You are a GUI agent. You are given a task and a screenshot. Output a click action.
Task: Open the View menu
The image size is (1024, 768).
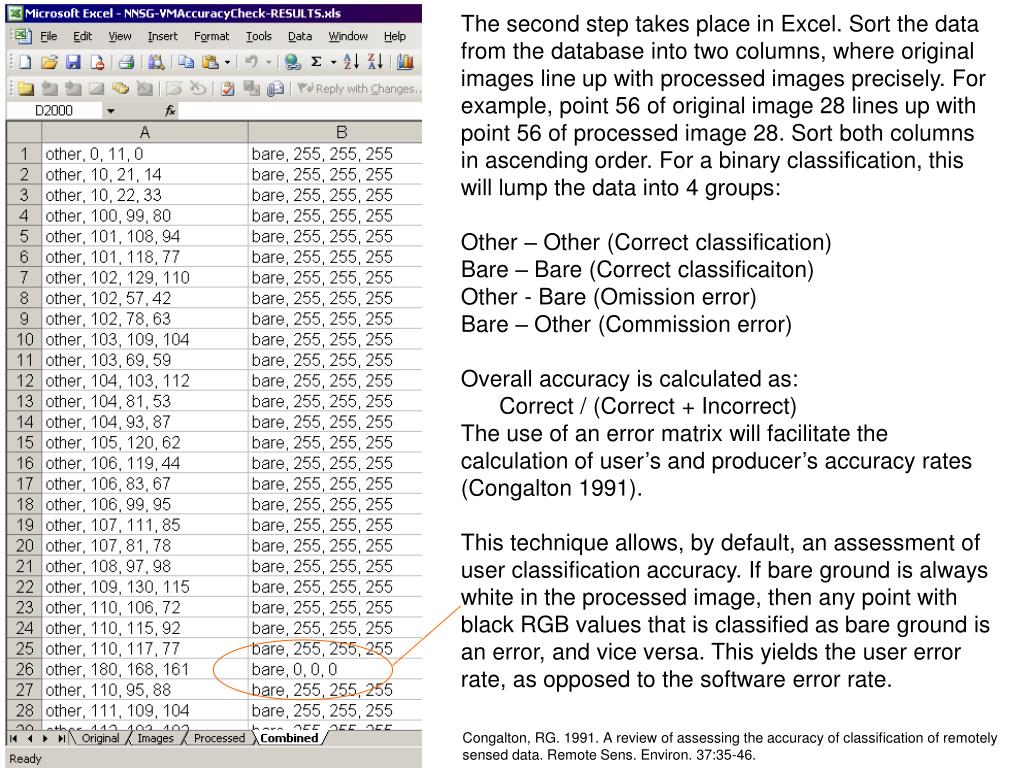(120, 37)
